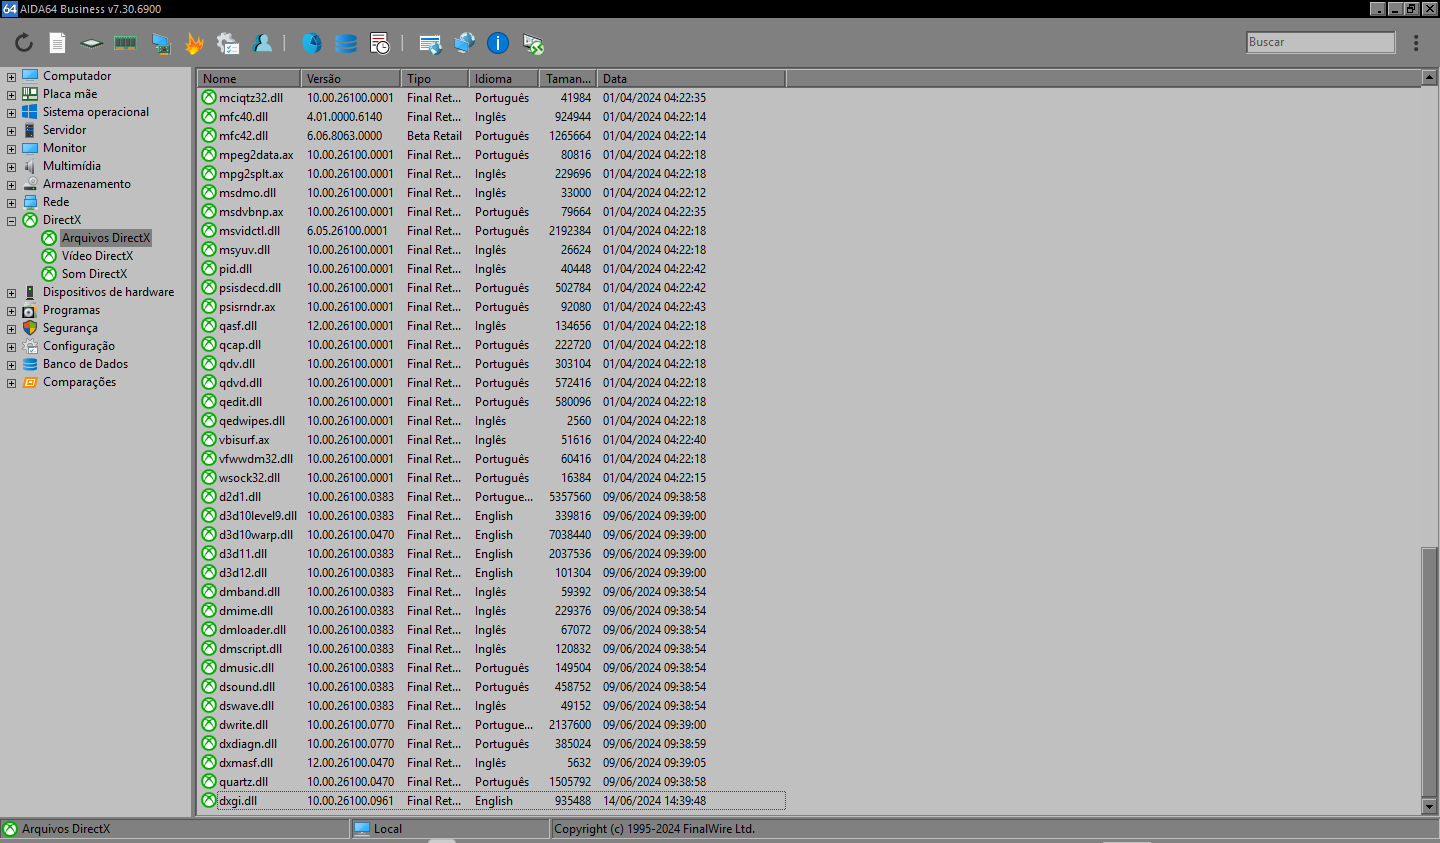
Task: Select the dsound.dll row
Action: tap(492, 687)
